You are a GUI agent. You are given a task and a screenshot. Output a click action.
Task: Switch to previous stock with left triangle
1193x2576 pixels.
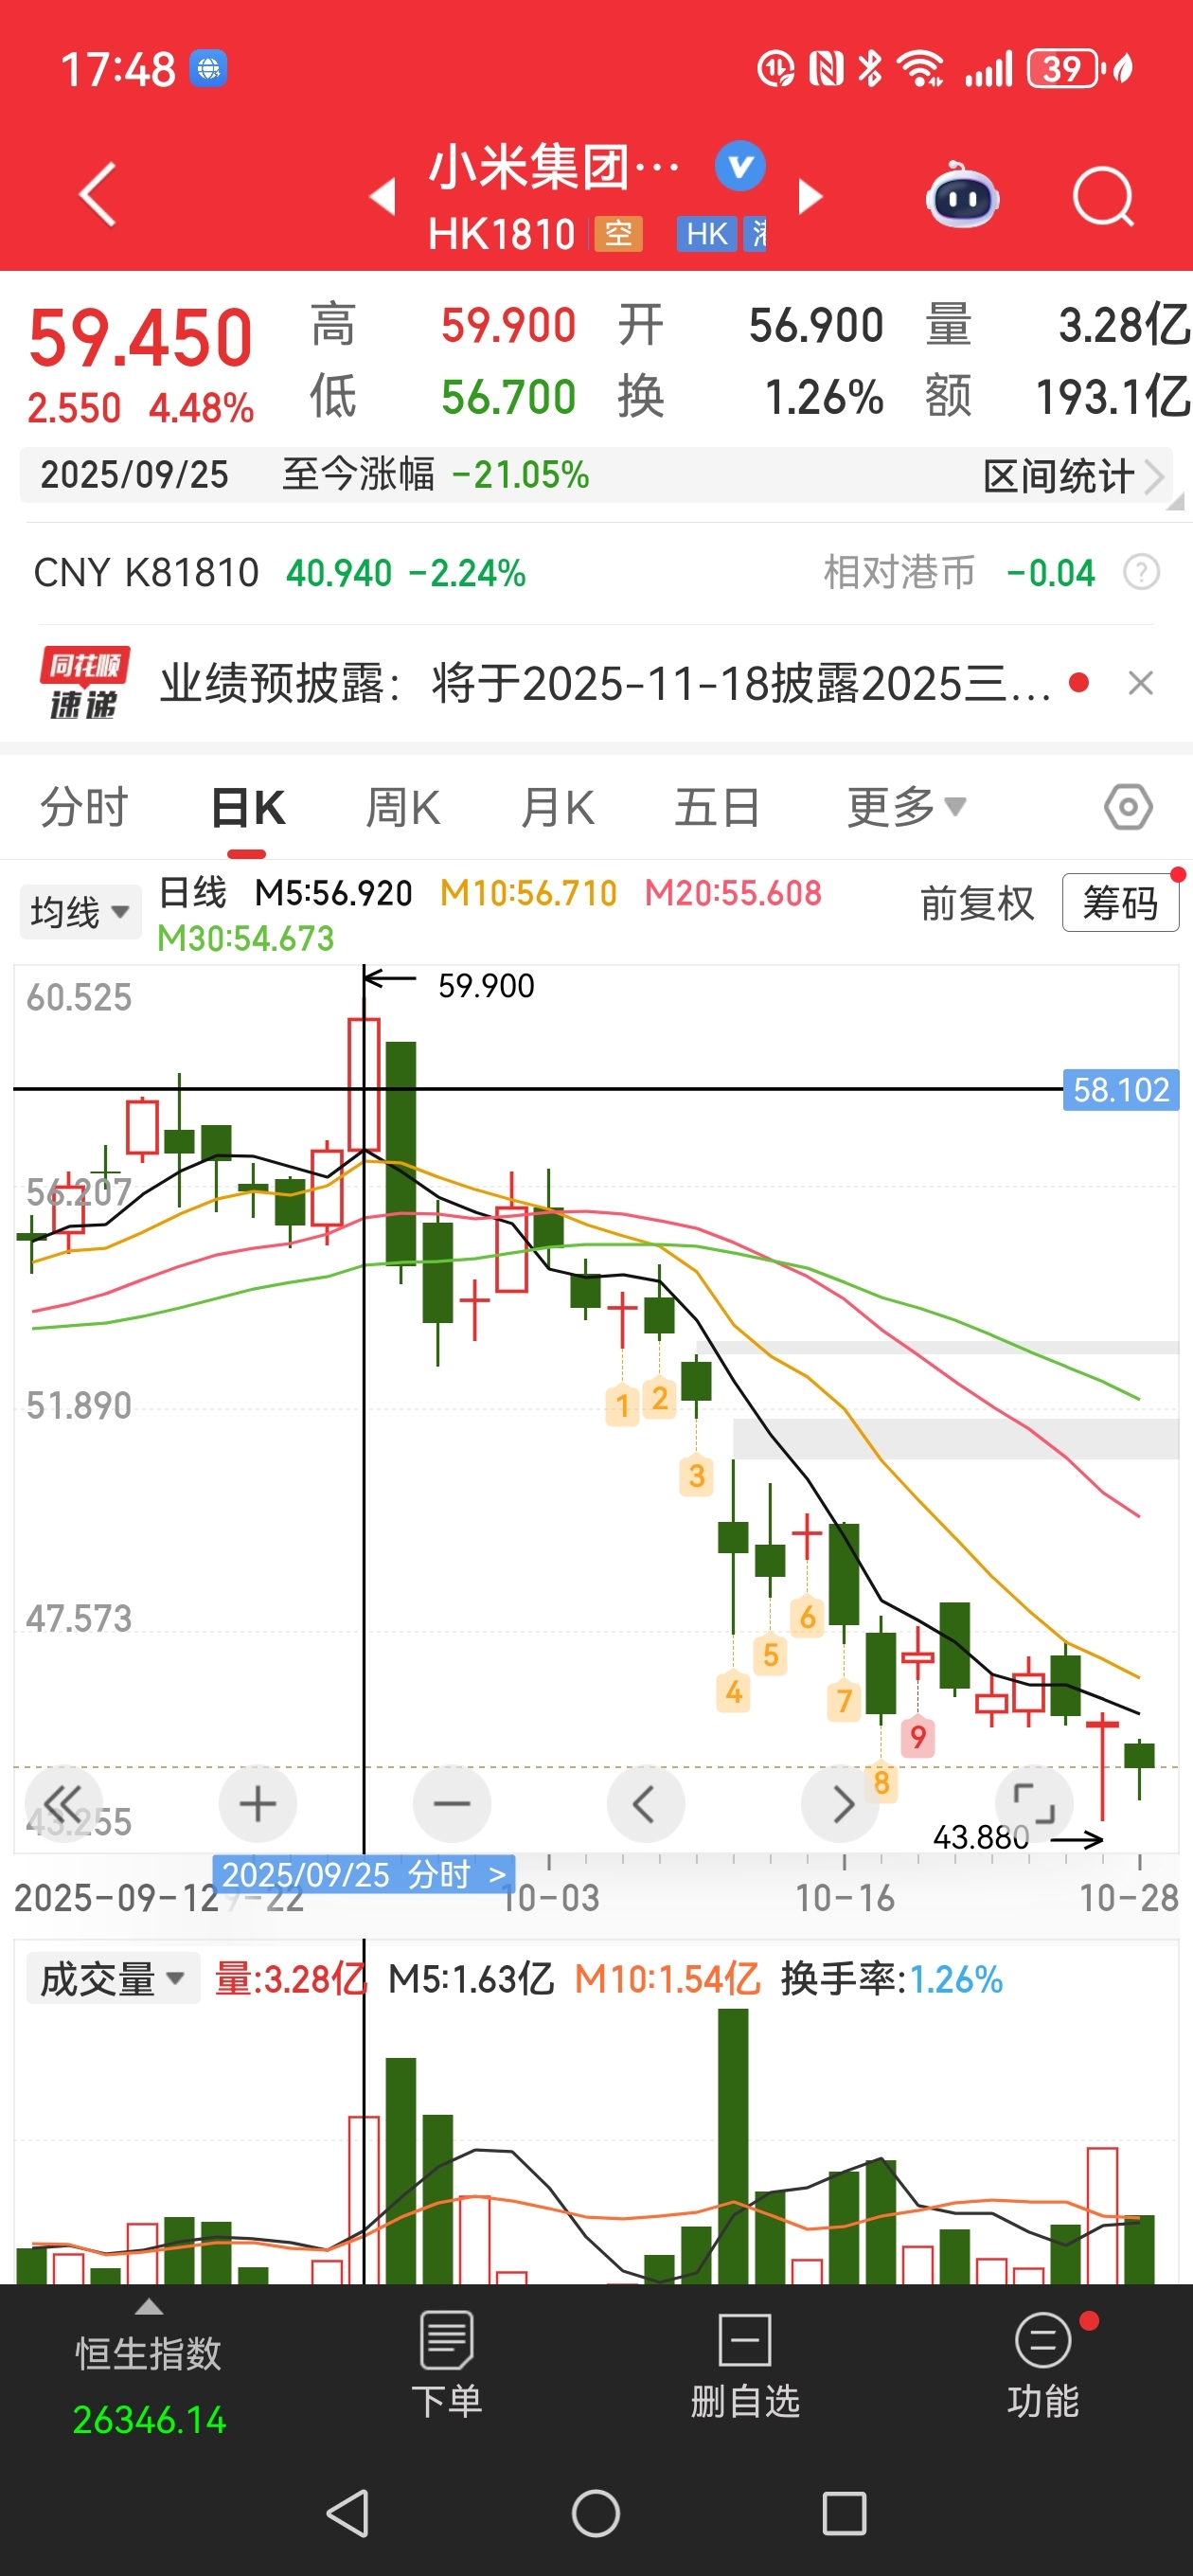pyautogui.click(x=383, y=197)
